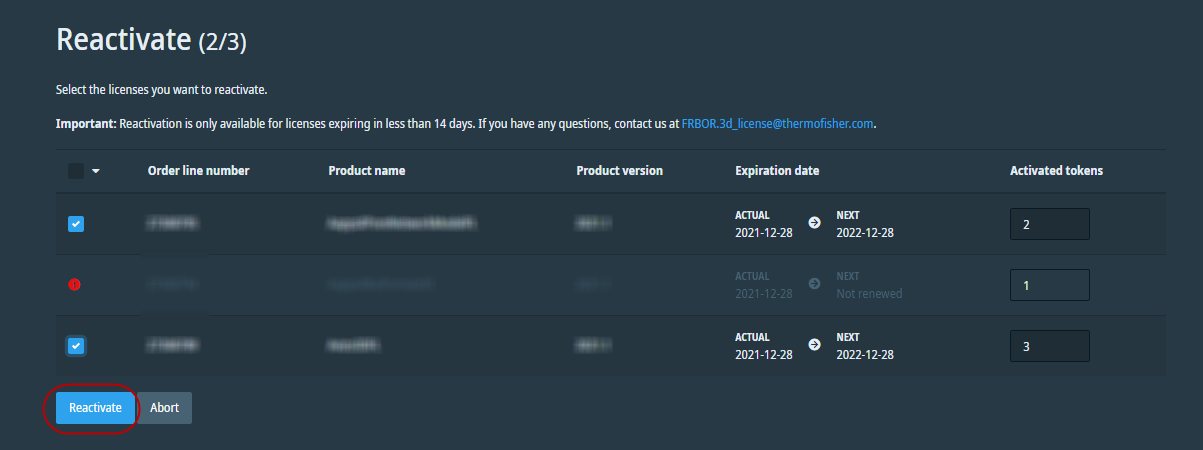Click the Product name column header
The width and height of the screenshot is (1203, 450).
[366, 171]
